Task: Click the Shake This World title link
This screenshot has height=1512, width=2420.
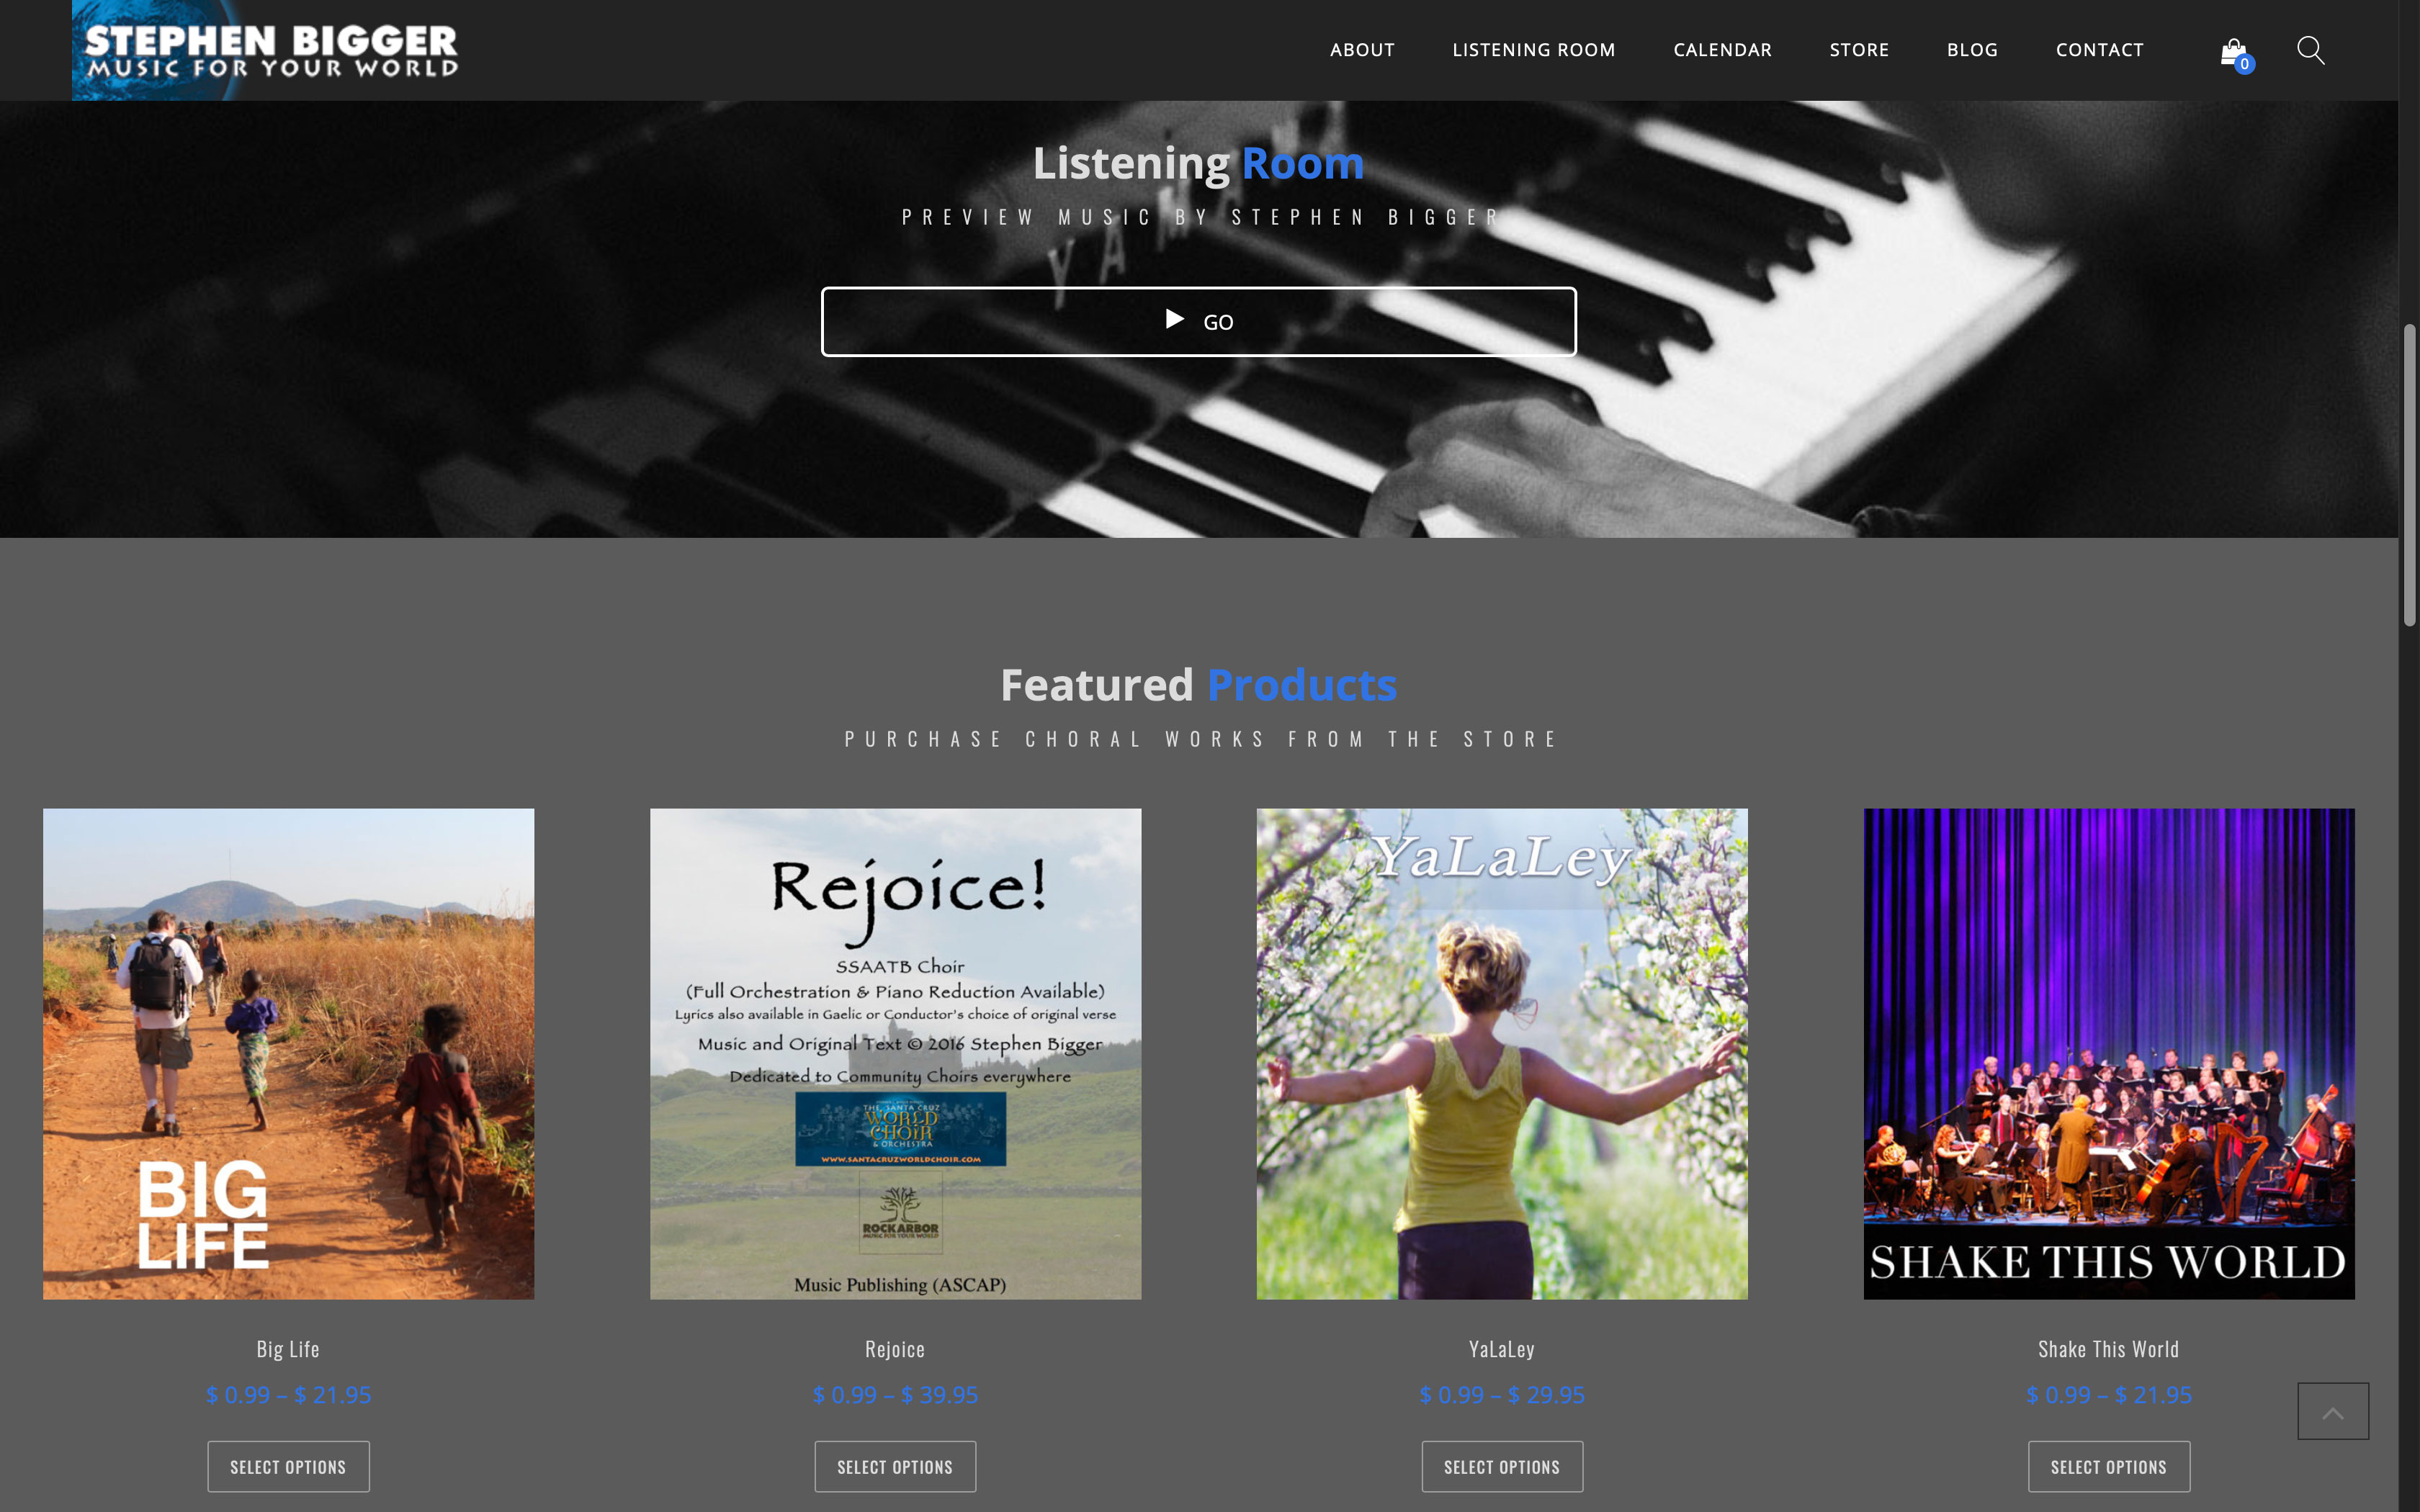Action: pos(2108,1349)
